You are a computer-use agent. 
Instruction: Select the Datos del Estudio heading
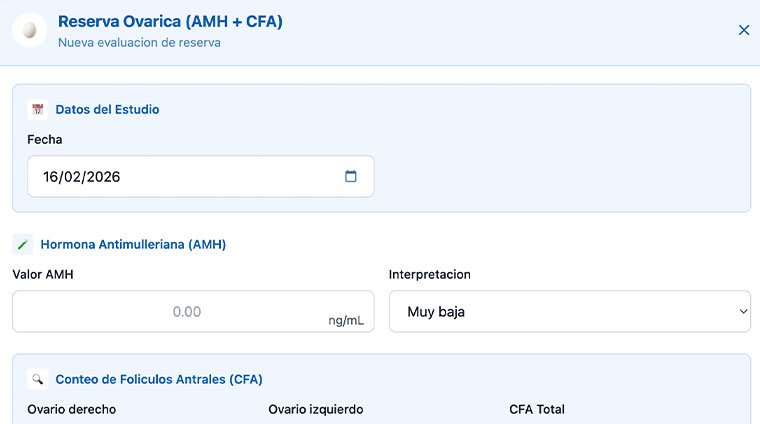[x=107, y=110]
